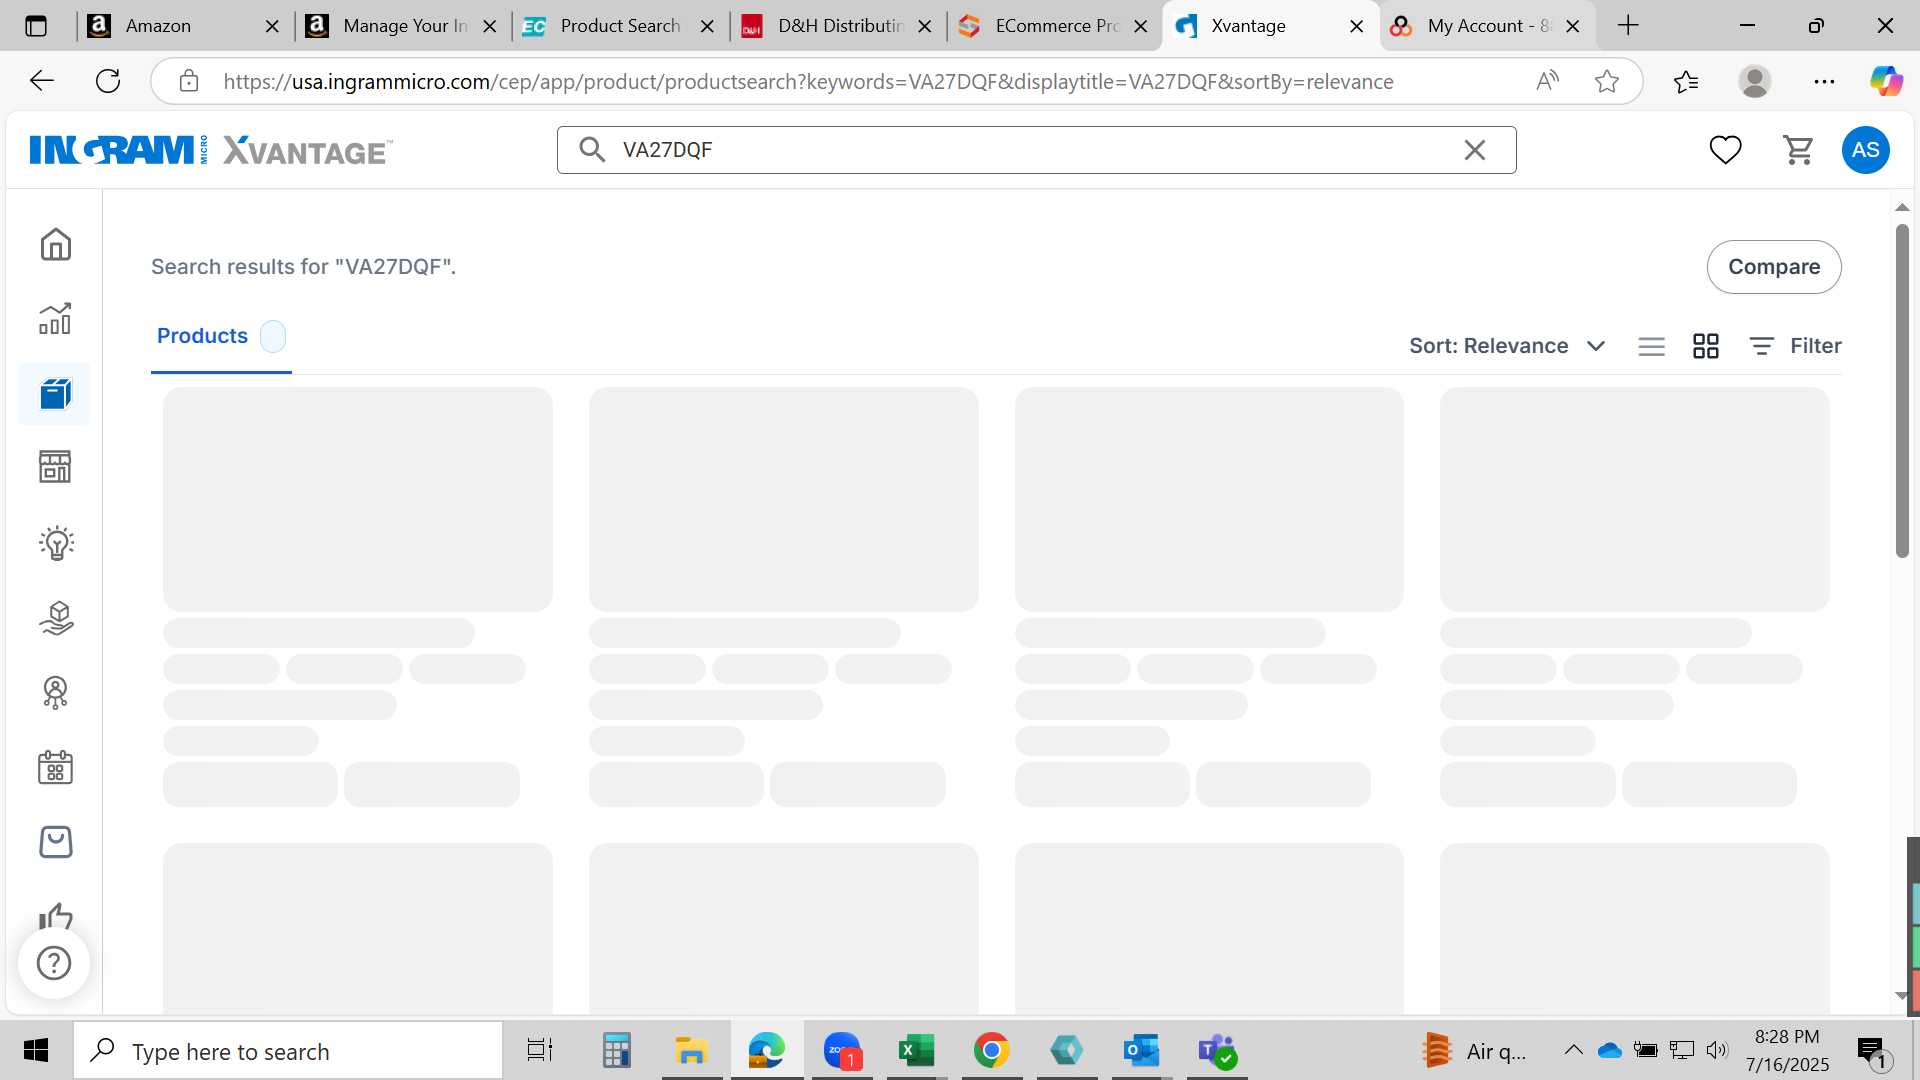
Task: Open the wishlist heart icon
Action: tap(1725, 150)
